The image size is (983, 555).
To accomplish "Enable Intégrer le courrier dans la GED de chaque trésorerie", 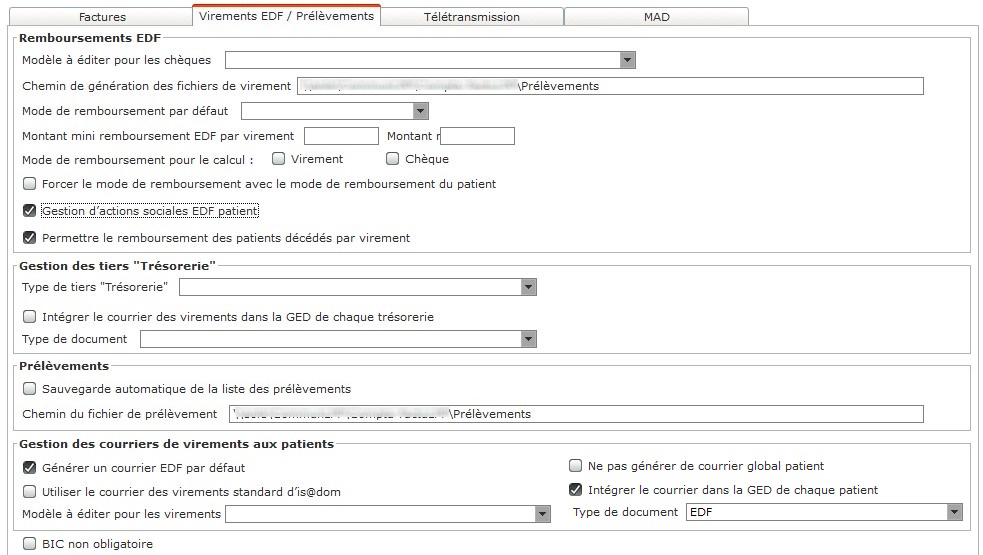I will pyautogui.click(x=29, y=317).
